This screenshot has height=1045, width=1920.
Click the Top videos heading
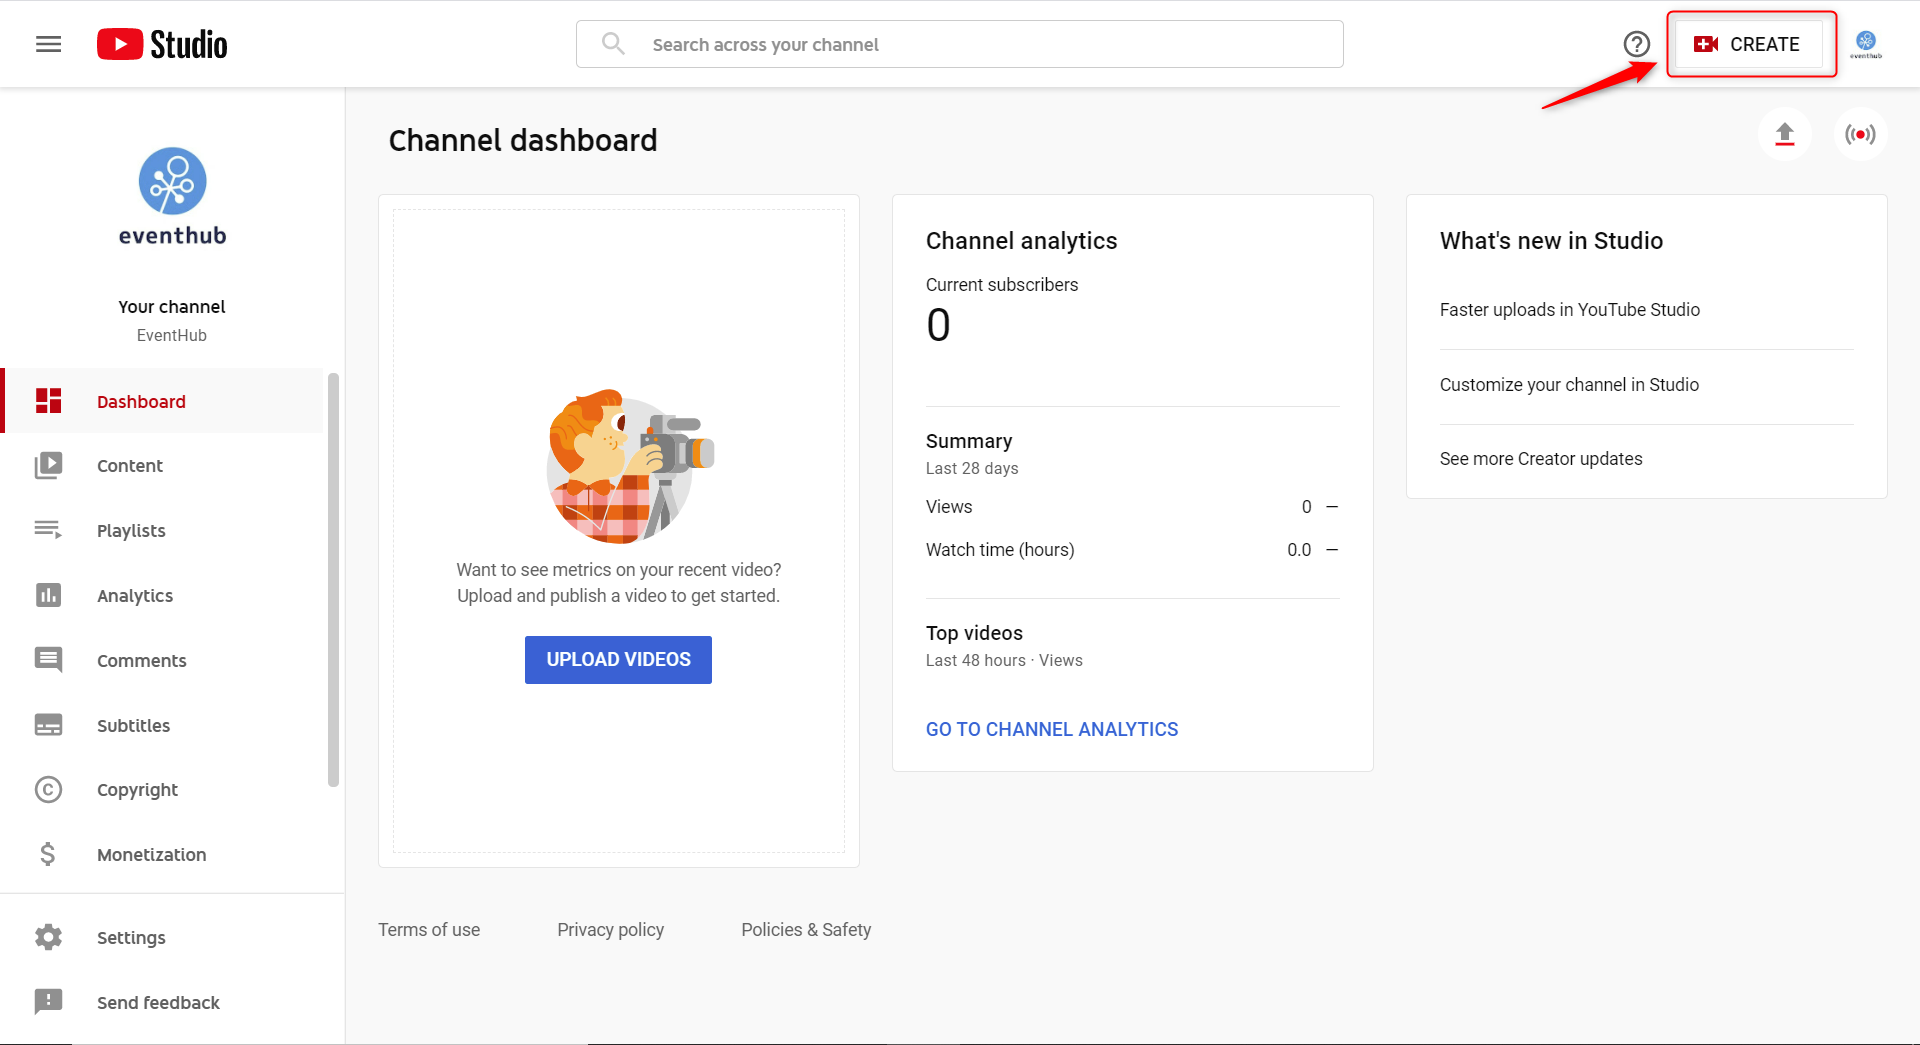coord(974,633)
